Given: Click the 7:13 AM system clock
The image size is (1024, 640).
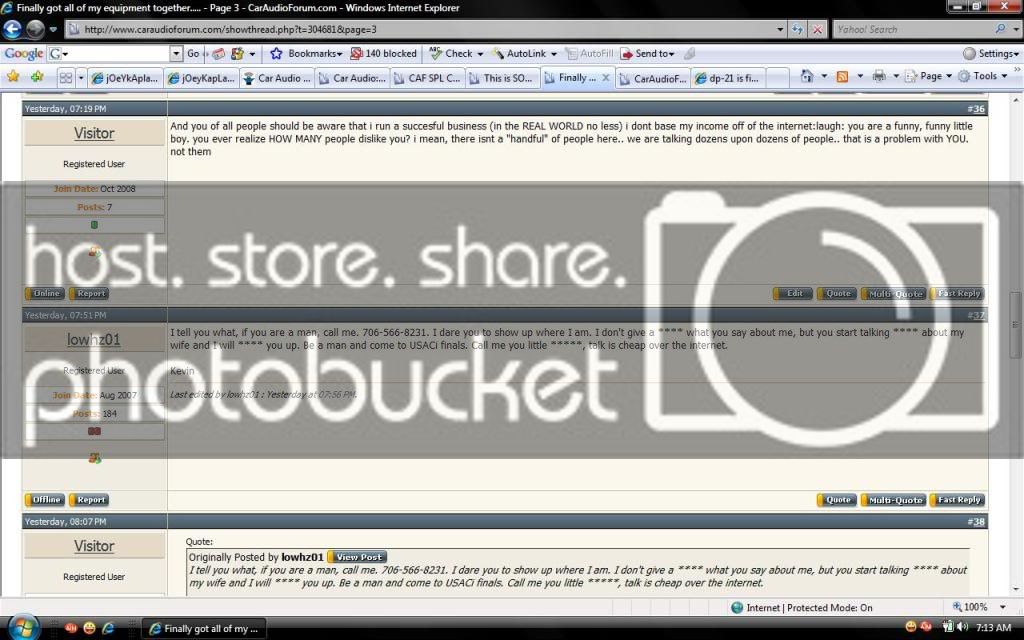Looking at the screenshot, I should (x=993, y=628).
